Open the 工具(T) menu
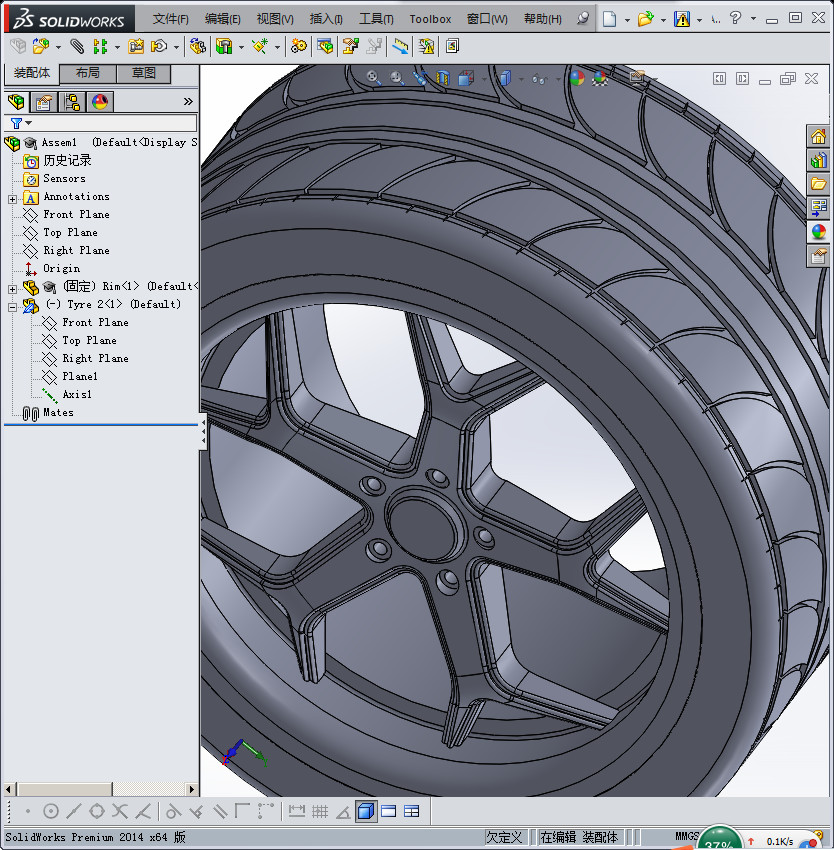Image resolution: width=834 pixels, height=850 pixels. point(376,19)
